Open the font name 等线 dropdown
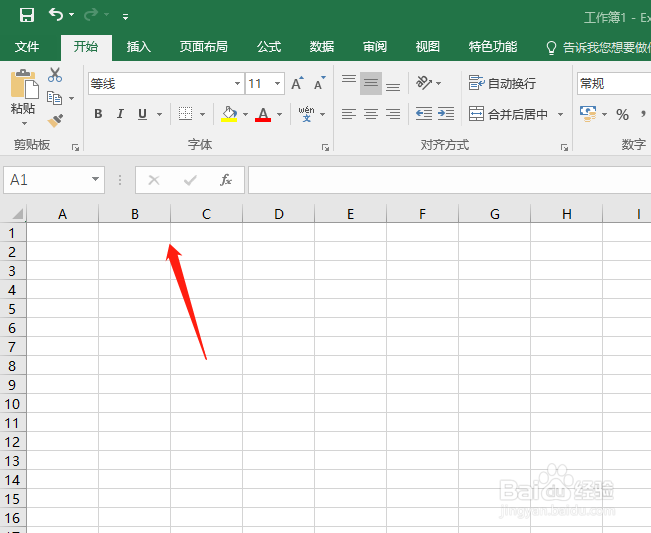The width and height of the screenshot is (651, 533). (x=237, y=83)
